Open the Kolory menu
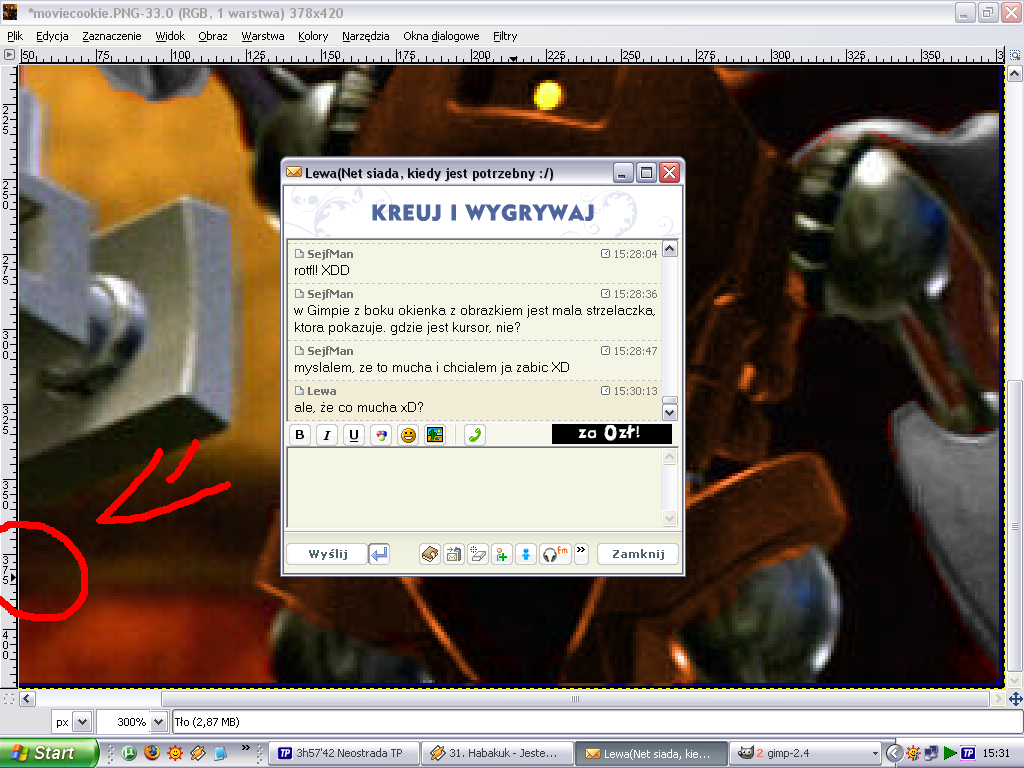Image resolution: width=1024 pixels, height=768 pixels. (313, 36)
